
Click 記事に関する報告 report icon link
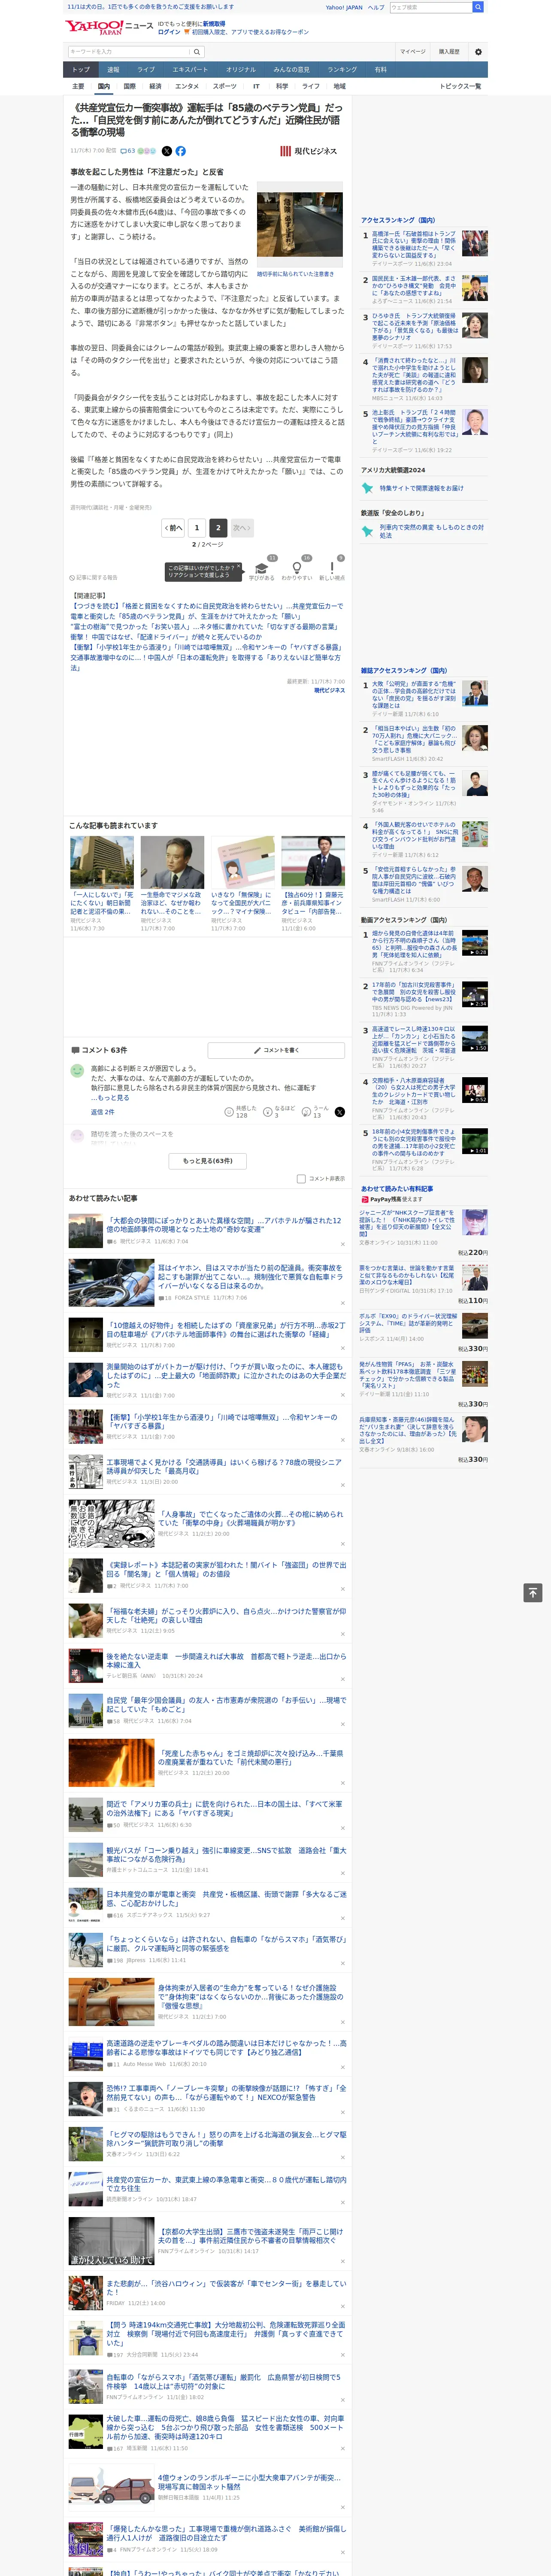[94, 577]
